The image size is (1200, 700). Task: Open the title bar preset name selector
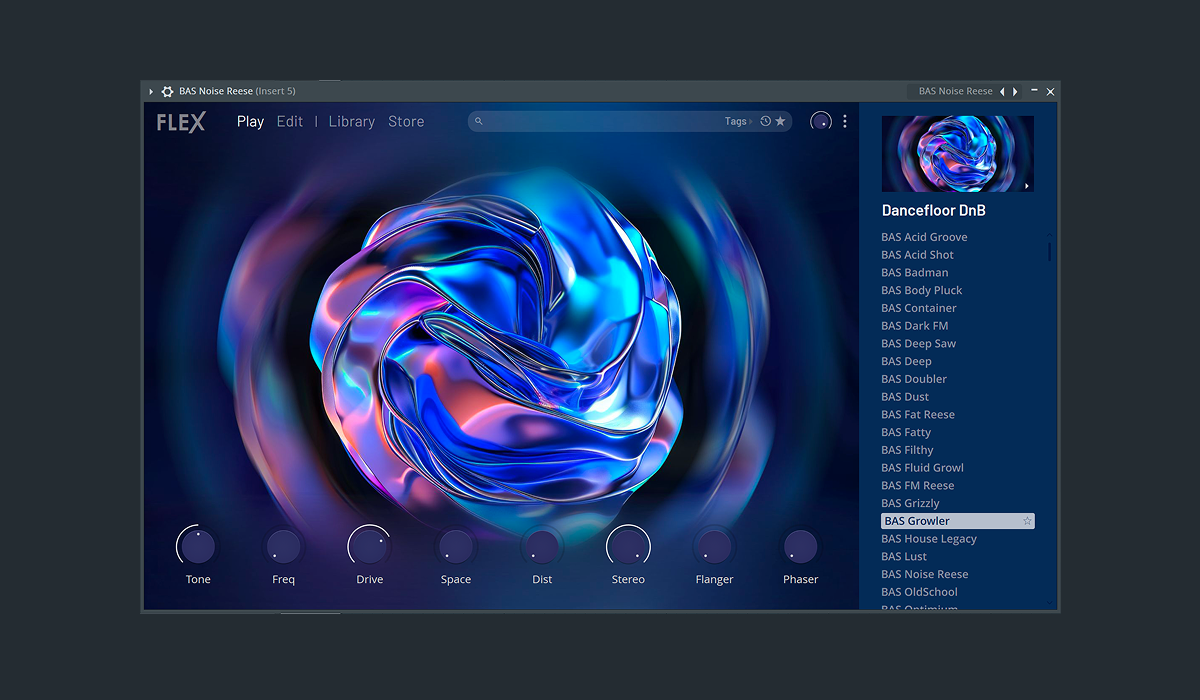pyautogui.click(x=955, y=91)
